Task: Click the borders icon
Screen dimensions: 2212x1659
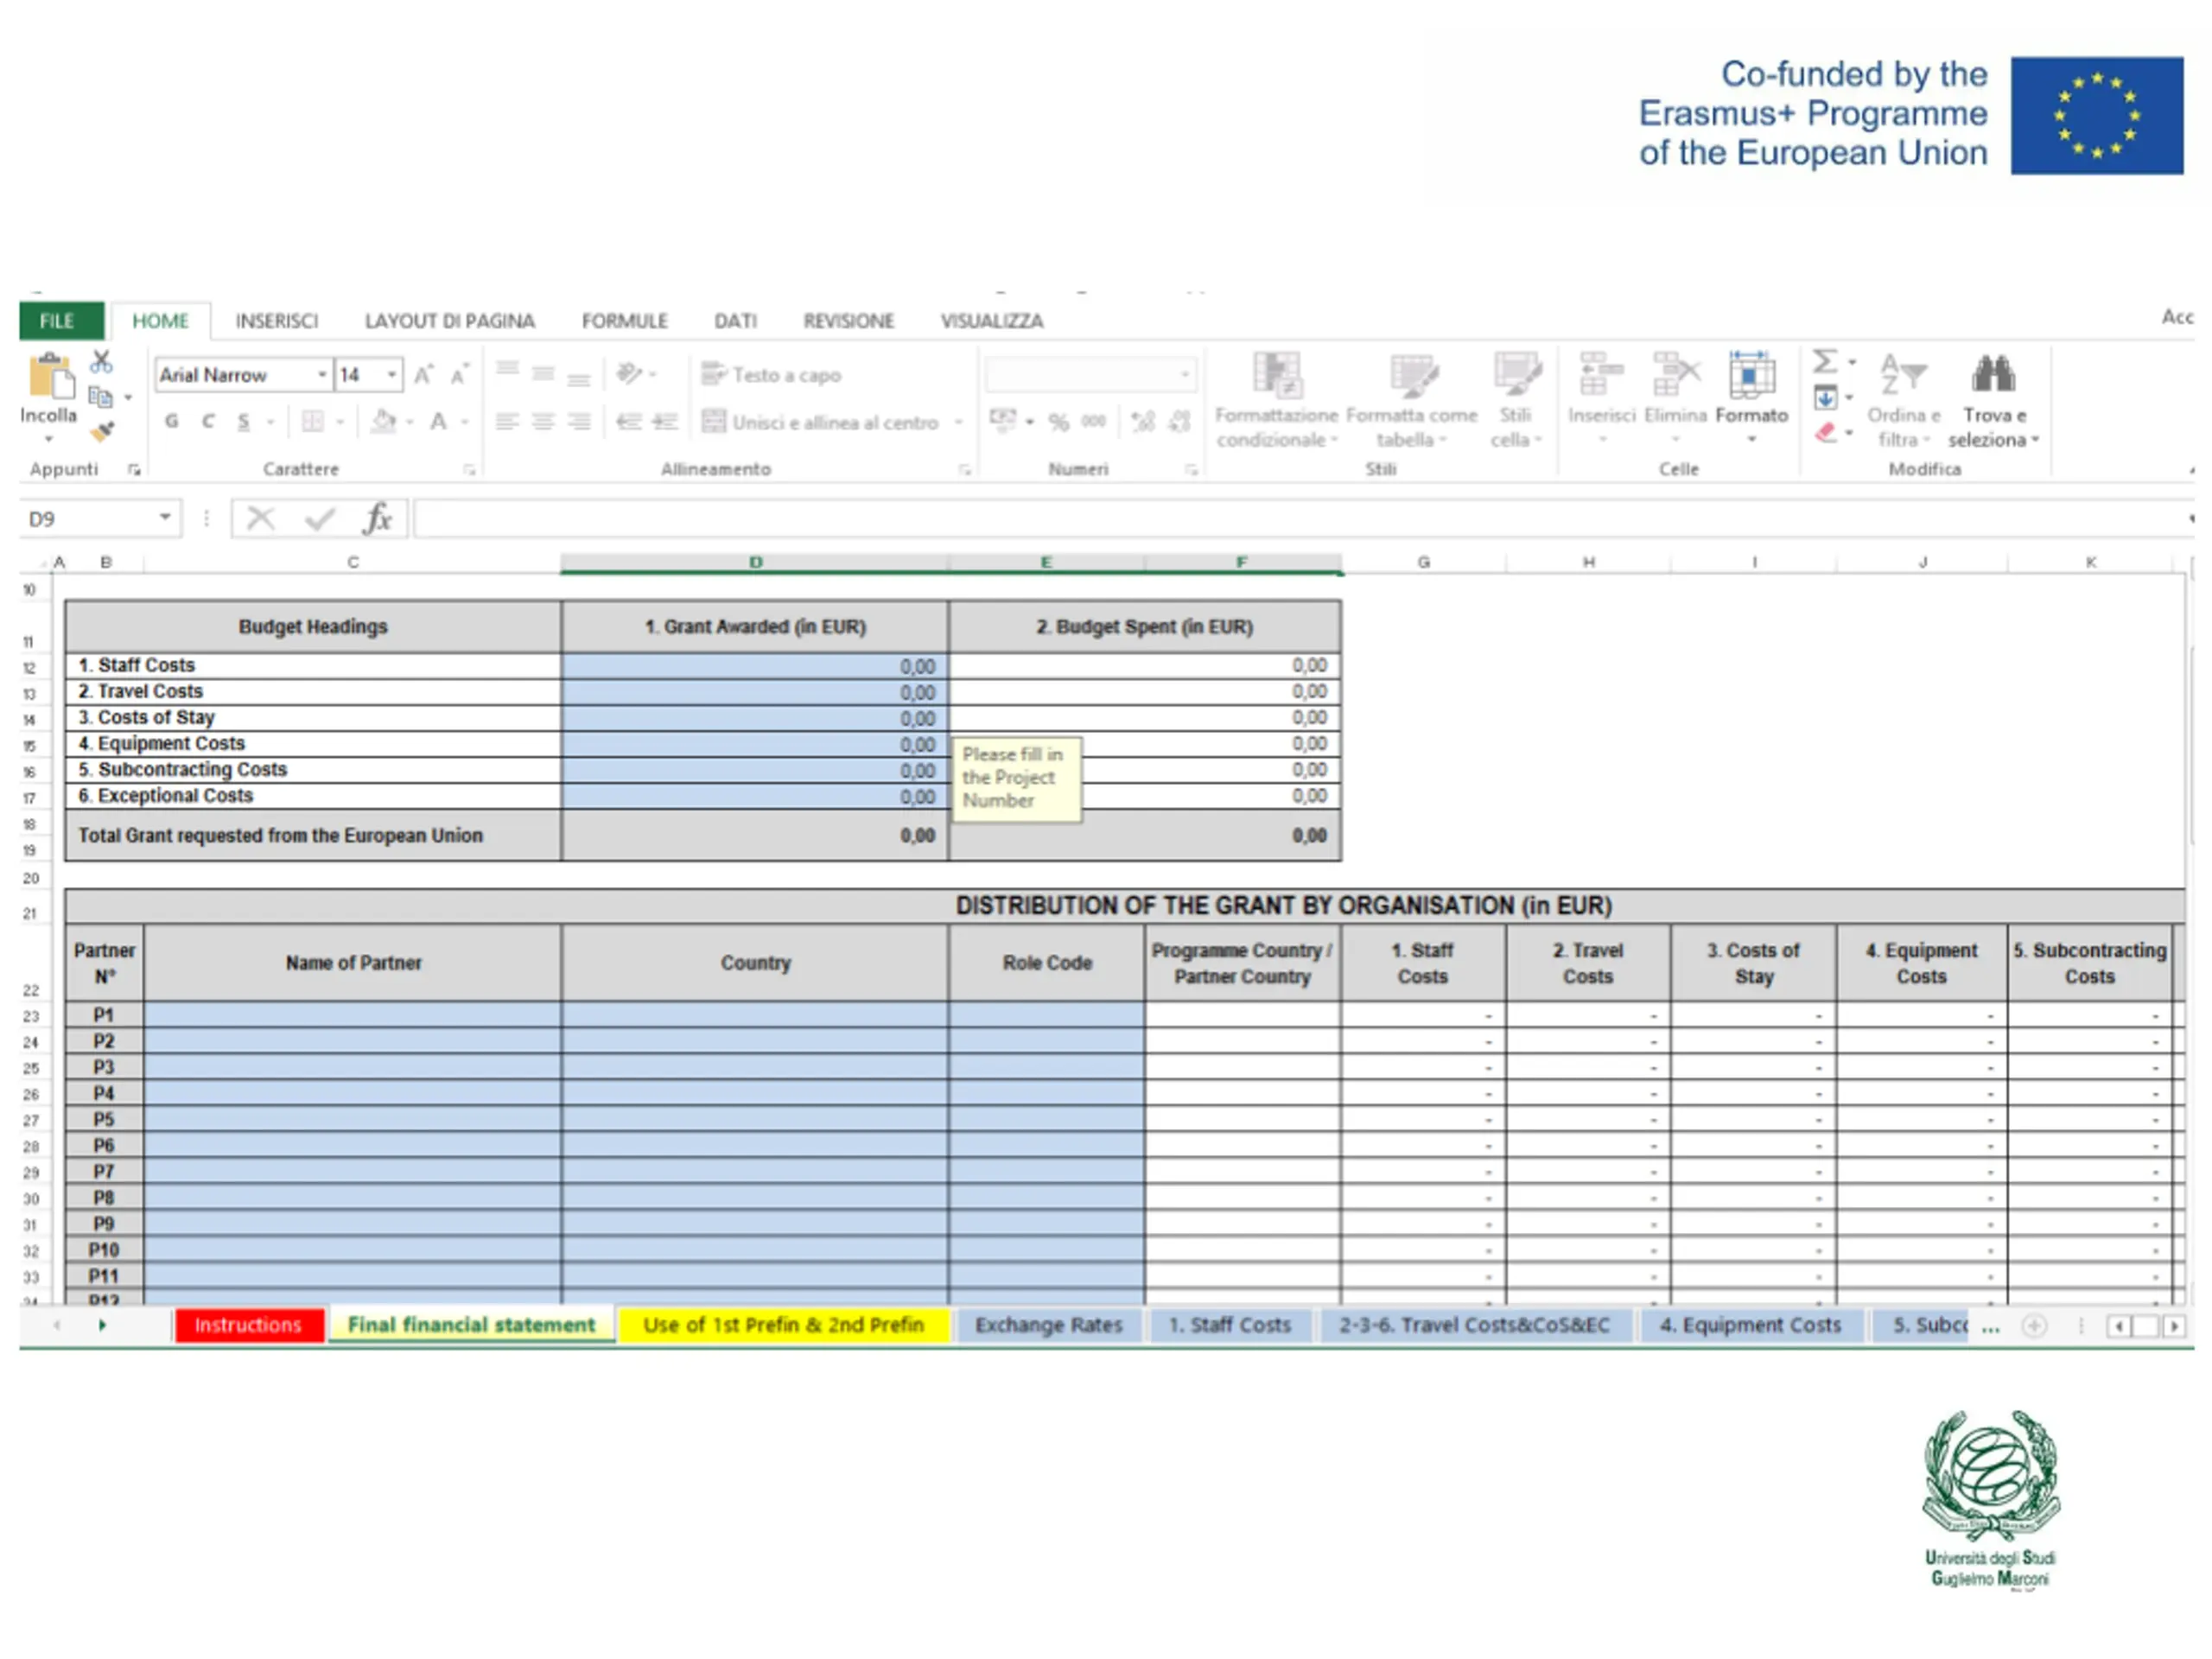Action: (313, 421)
